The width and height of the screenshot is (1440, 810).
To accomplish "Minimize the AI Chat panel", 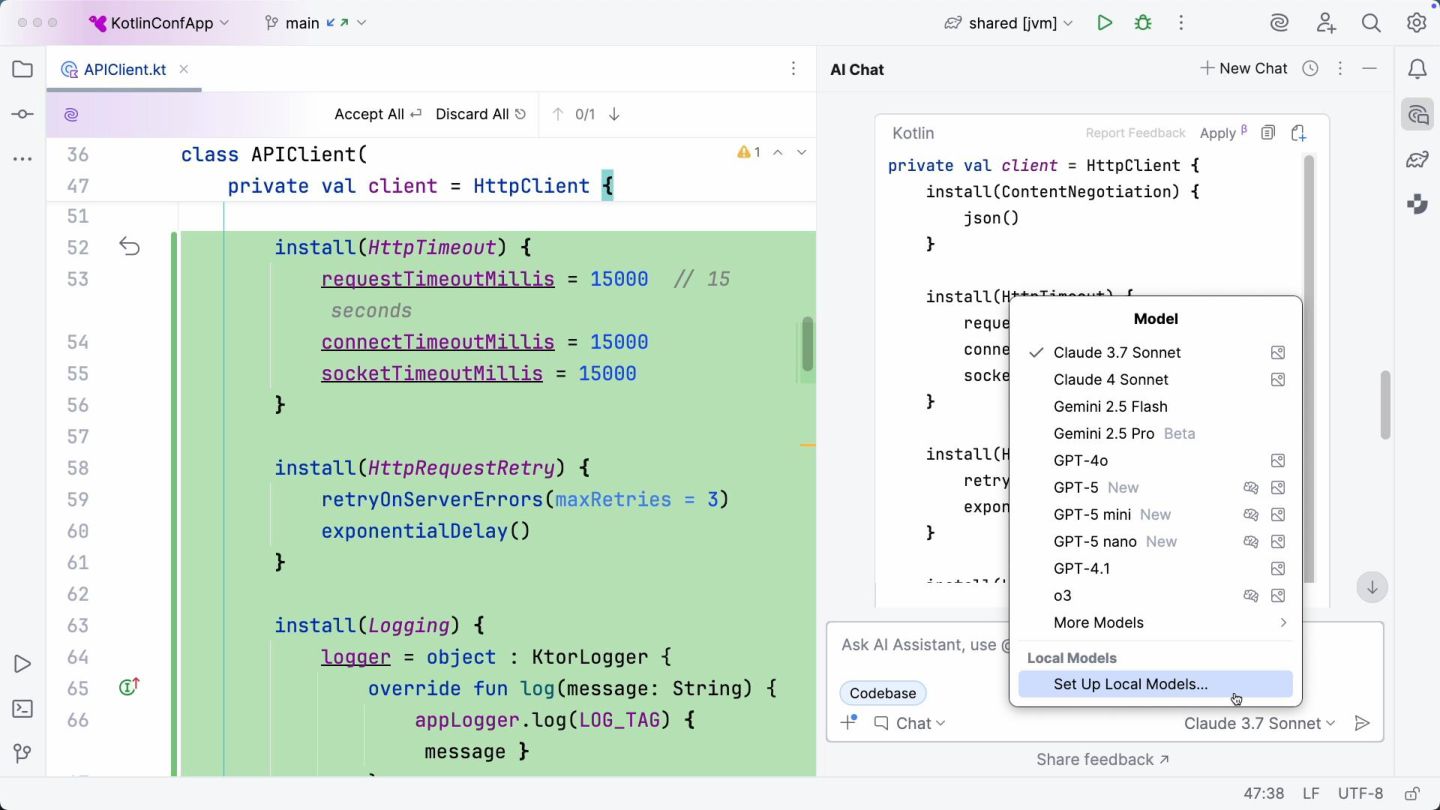I will [1370, 69].
